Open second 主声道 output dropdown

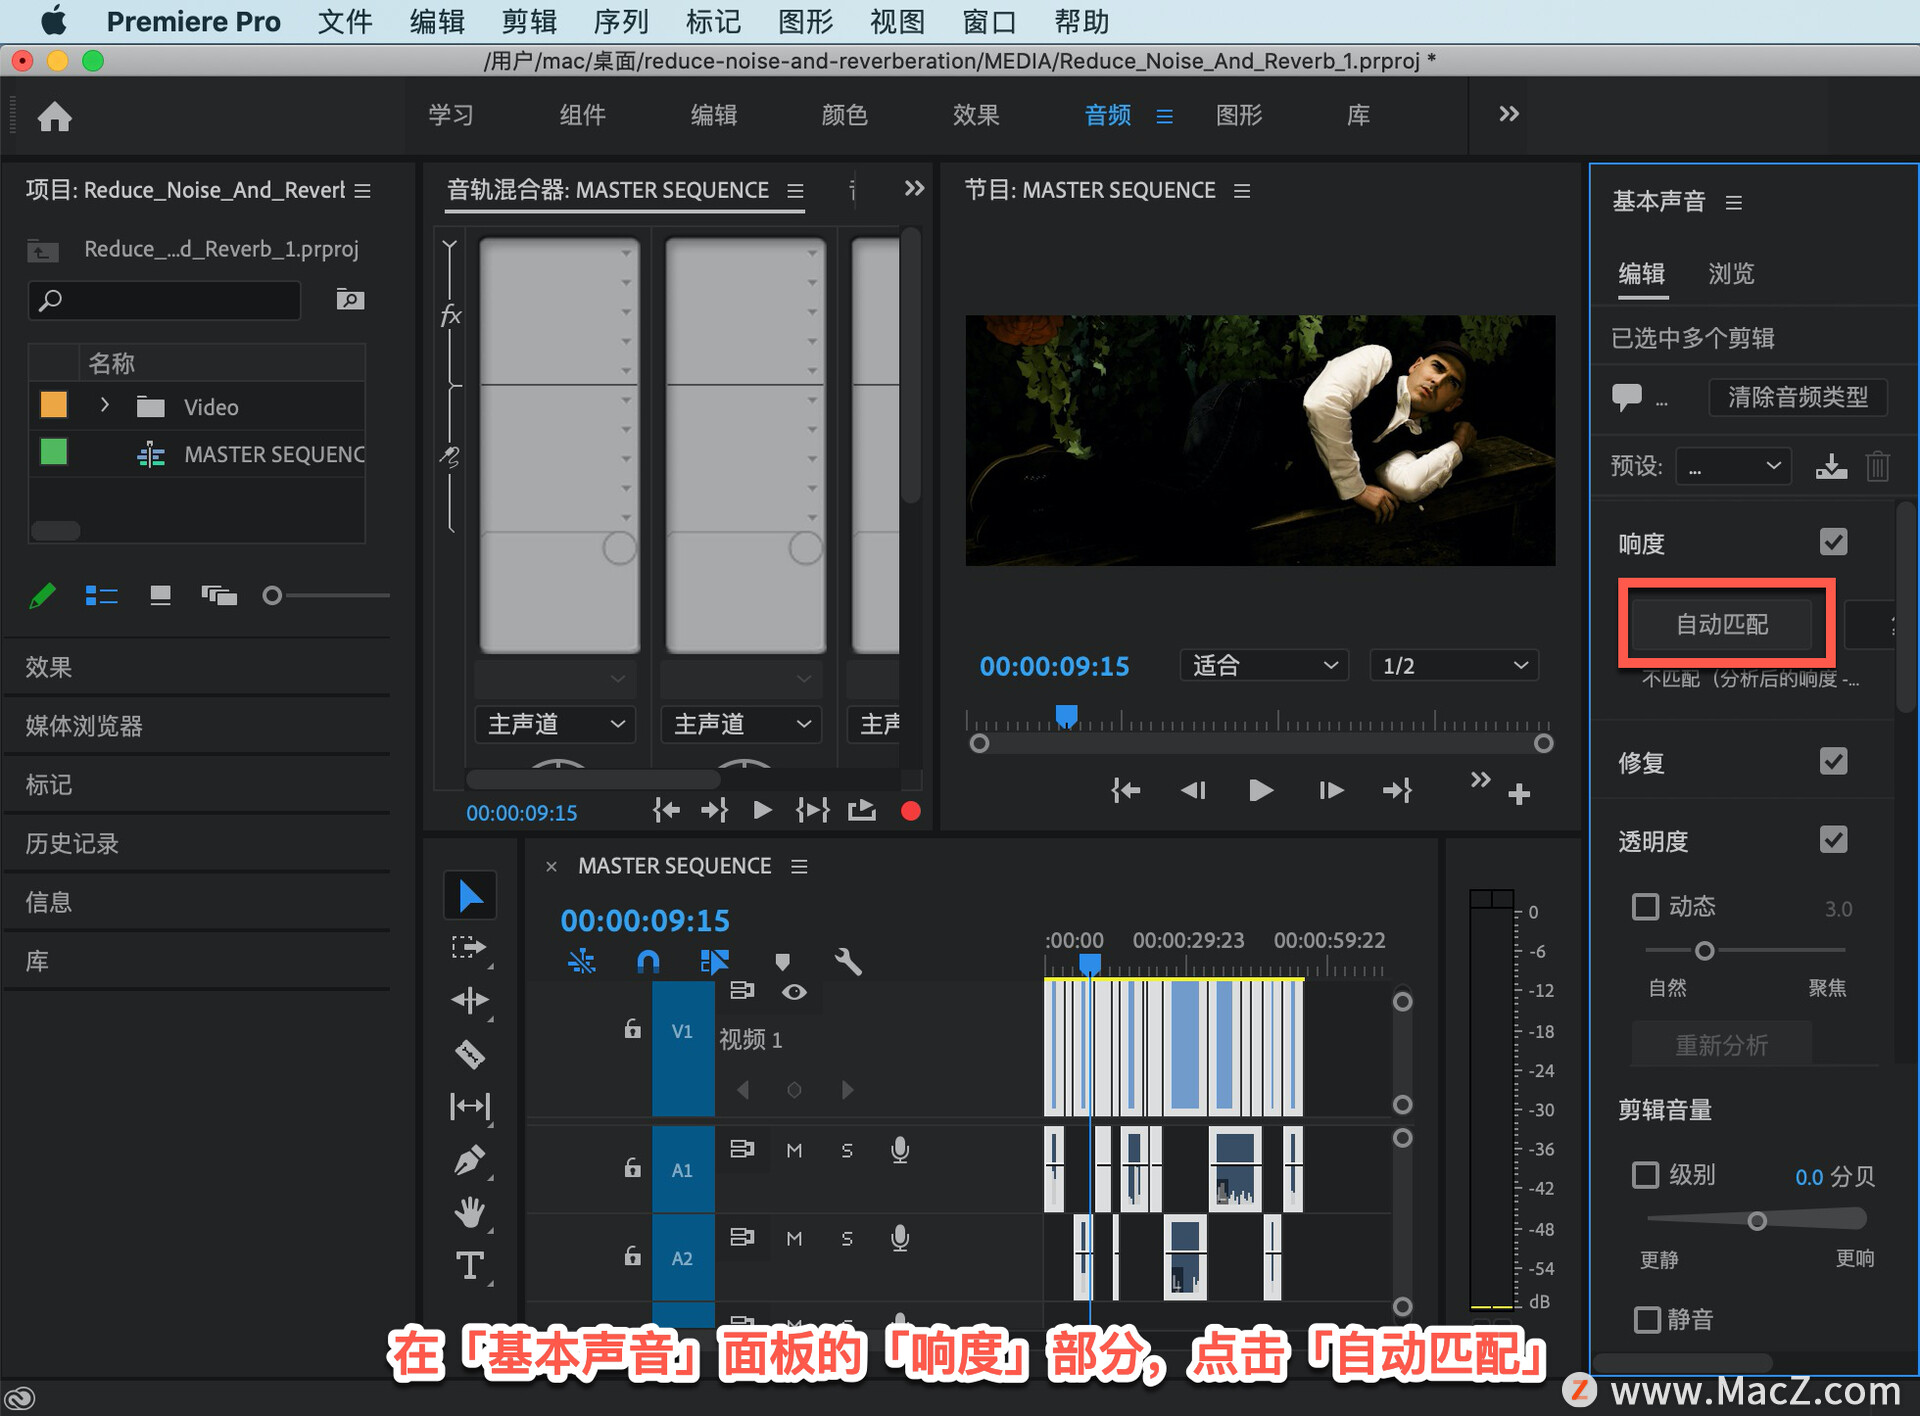click(741, 724)
